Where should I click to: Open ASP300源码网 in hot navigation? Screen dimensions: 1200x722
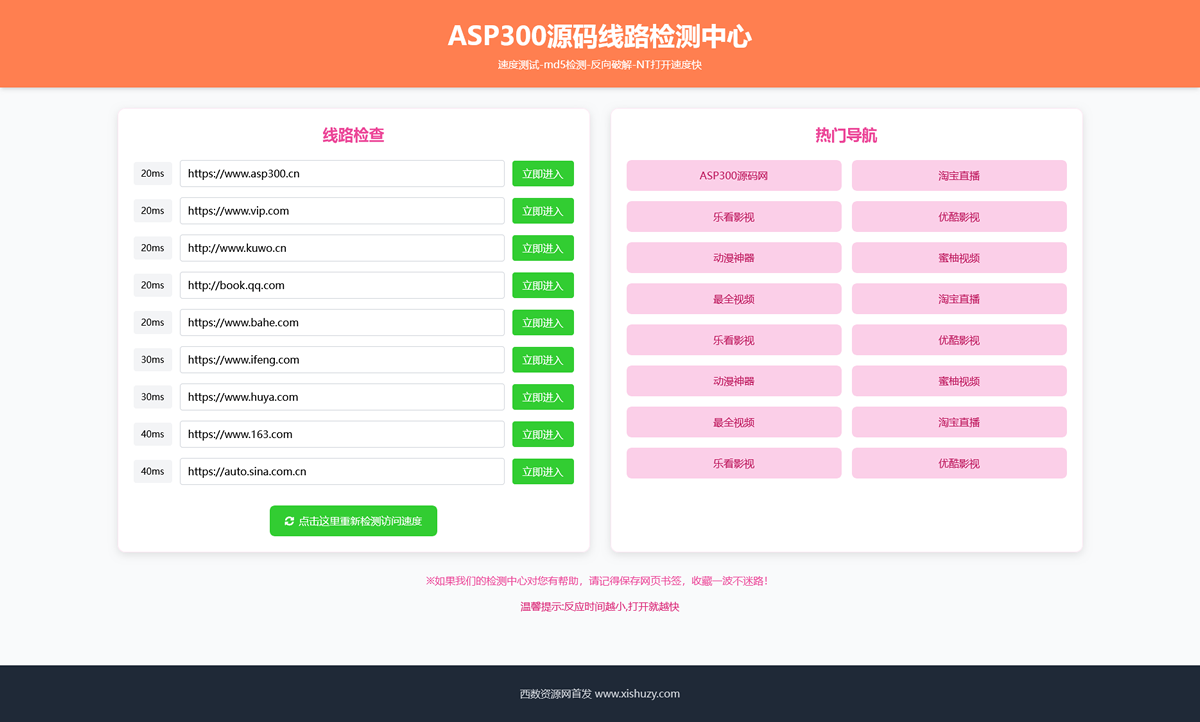point(733,175)
